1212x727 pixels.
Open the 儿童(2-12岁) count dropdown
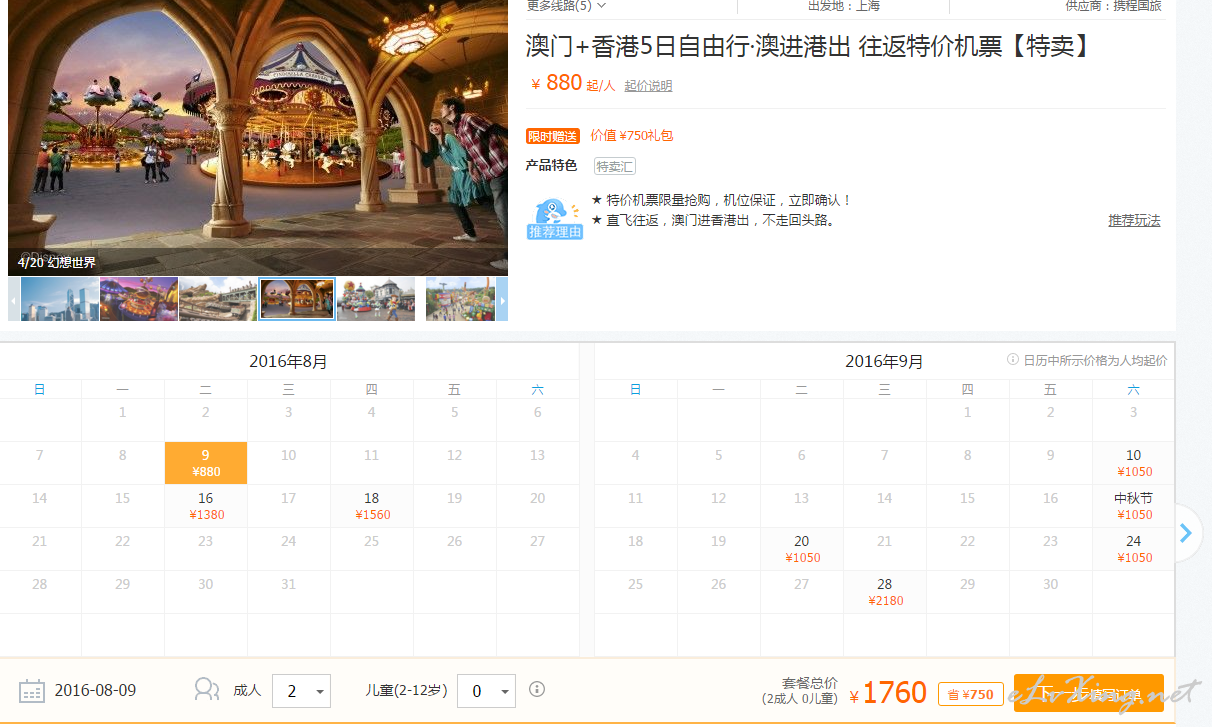[486, 691]
